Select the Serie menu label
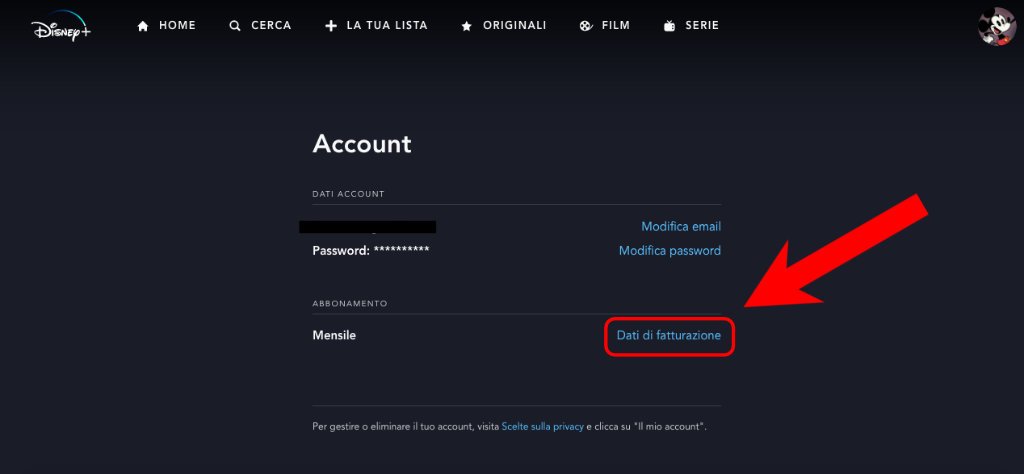1024x474 pixels. tap(702, 26)
